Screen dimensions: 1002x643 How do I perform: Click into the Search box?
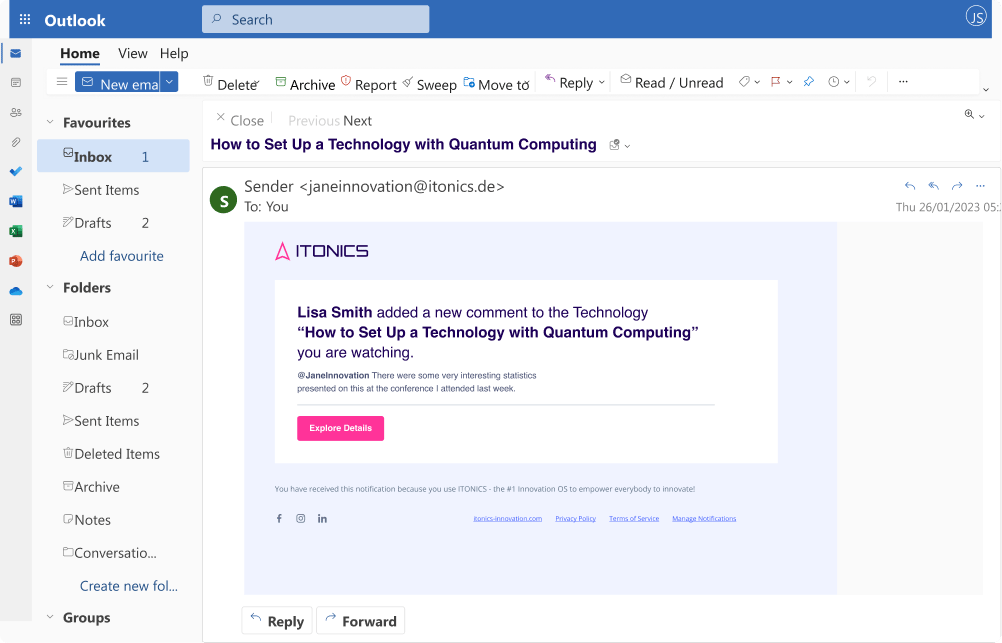[316, 19]
